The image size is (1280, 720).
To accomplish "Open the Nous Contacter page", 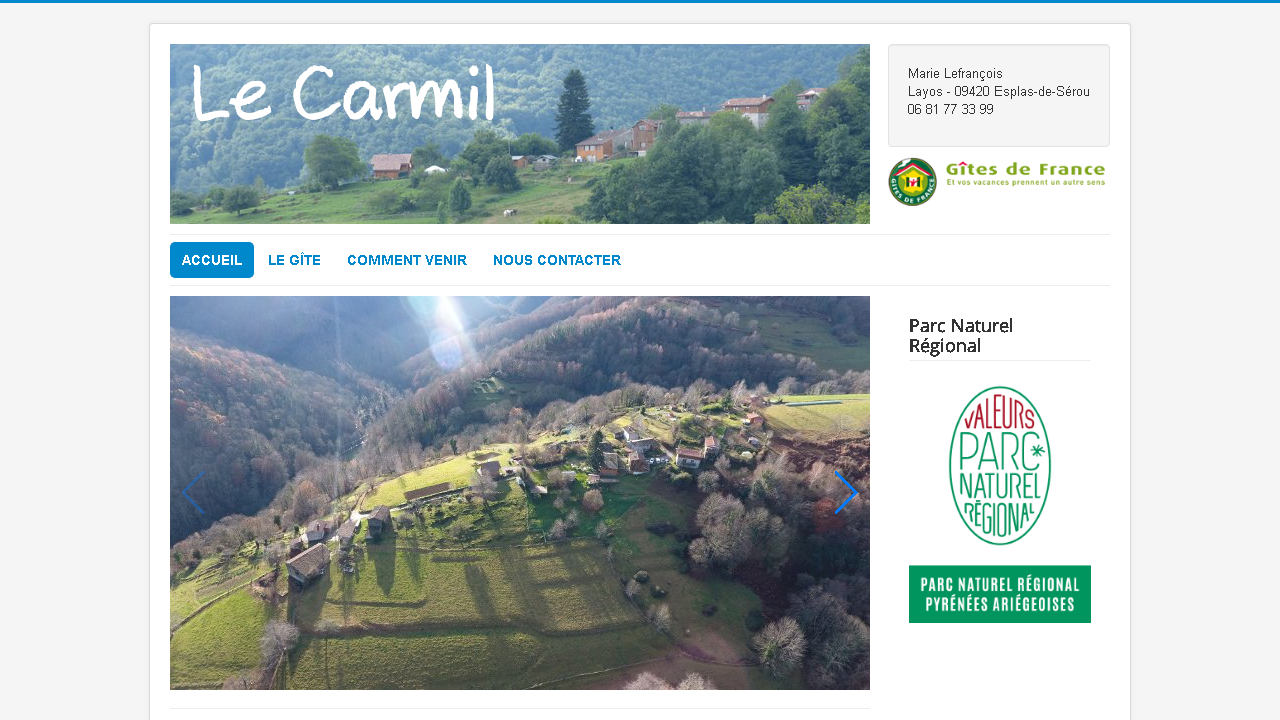I will [x=557, y=260].
